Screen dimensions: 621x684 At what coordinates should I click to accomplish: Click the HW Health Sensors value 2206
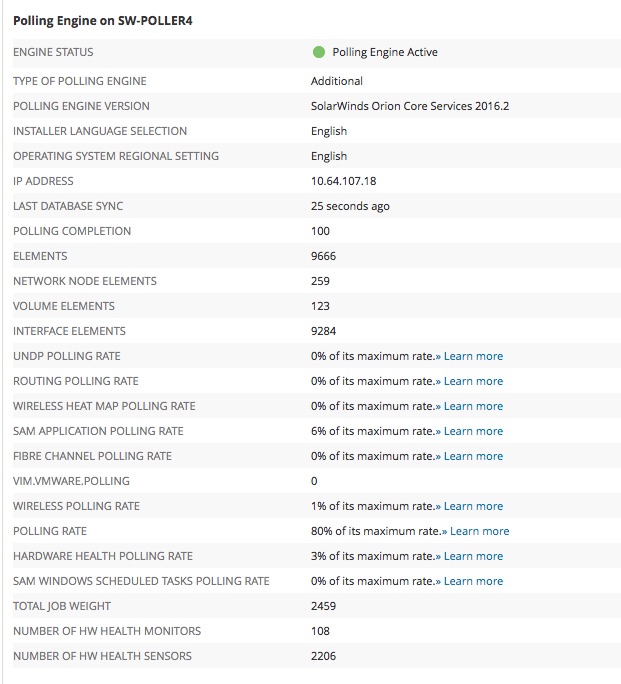coord(324,656)
